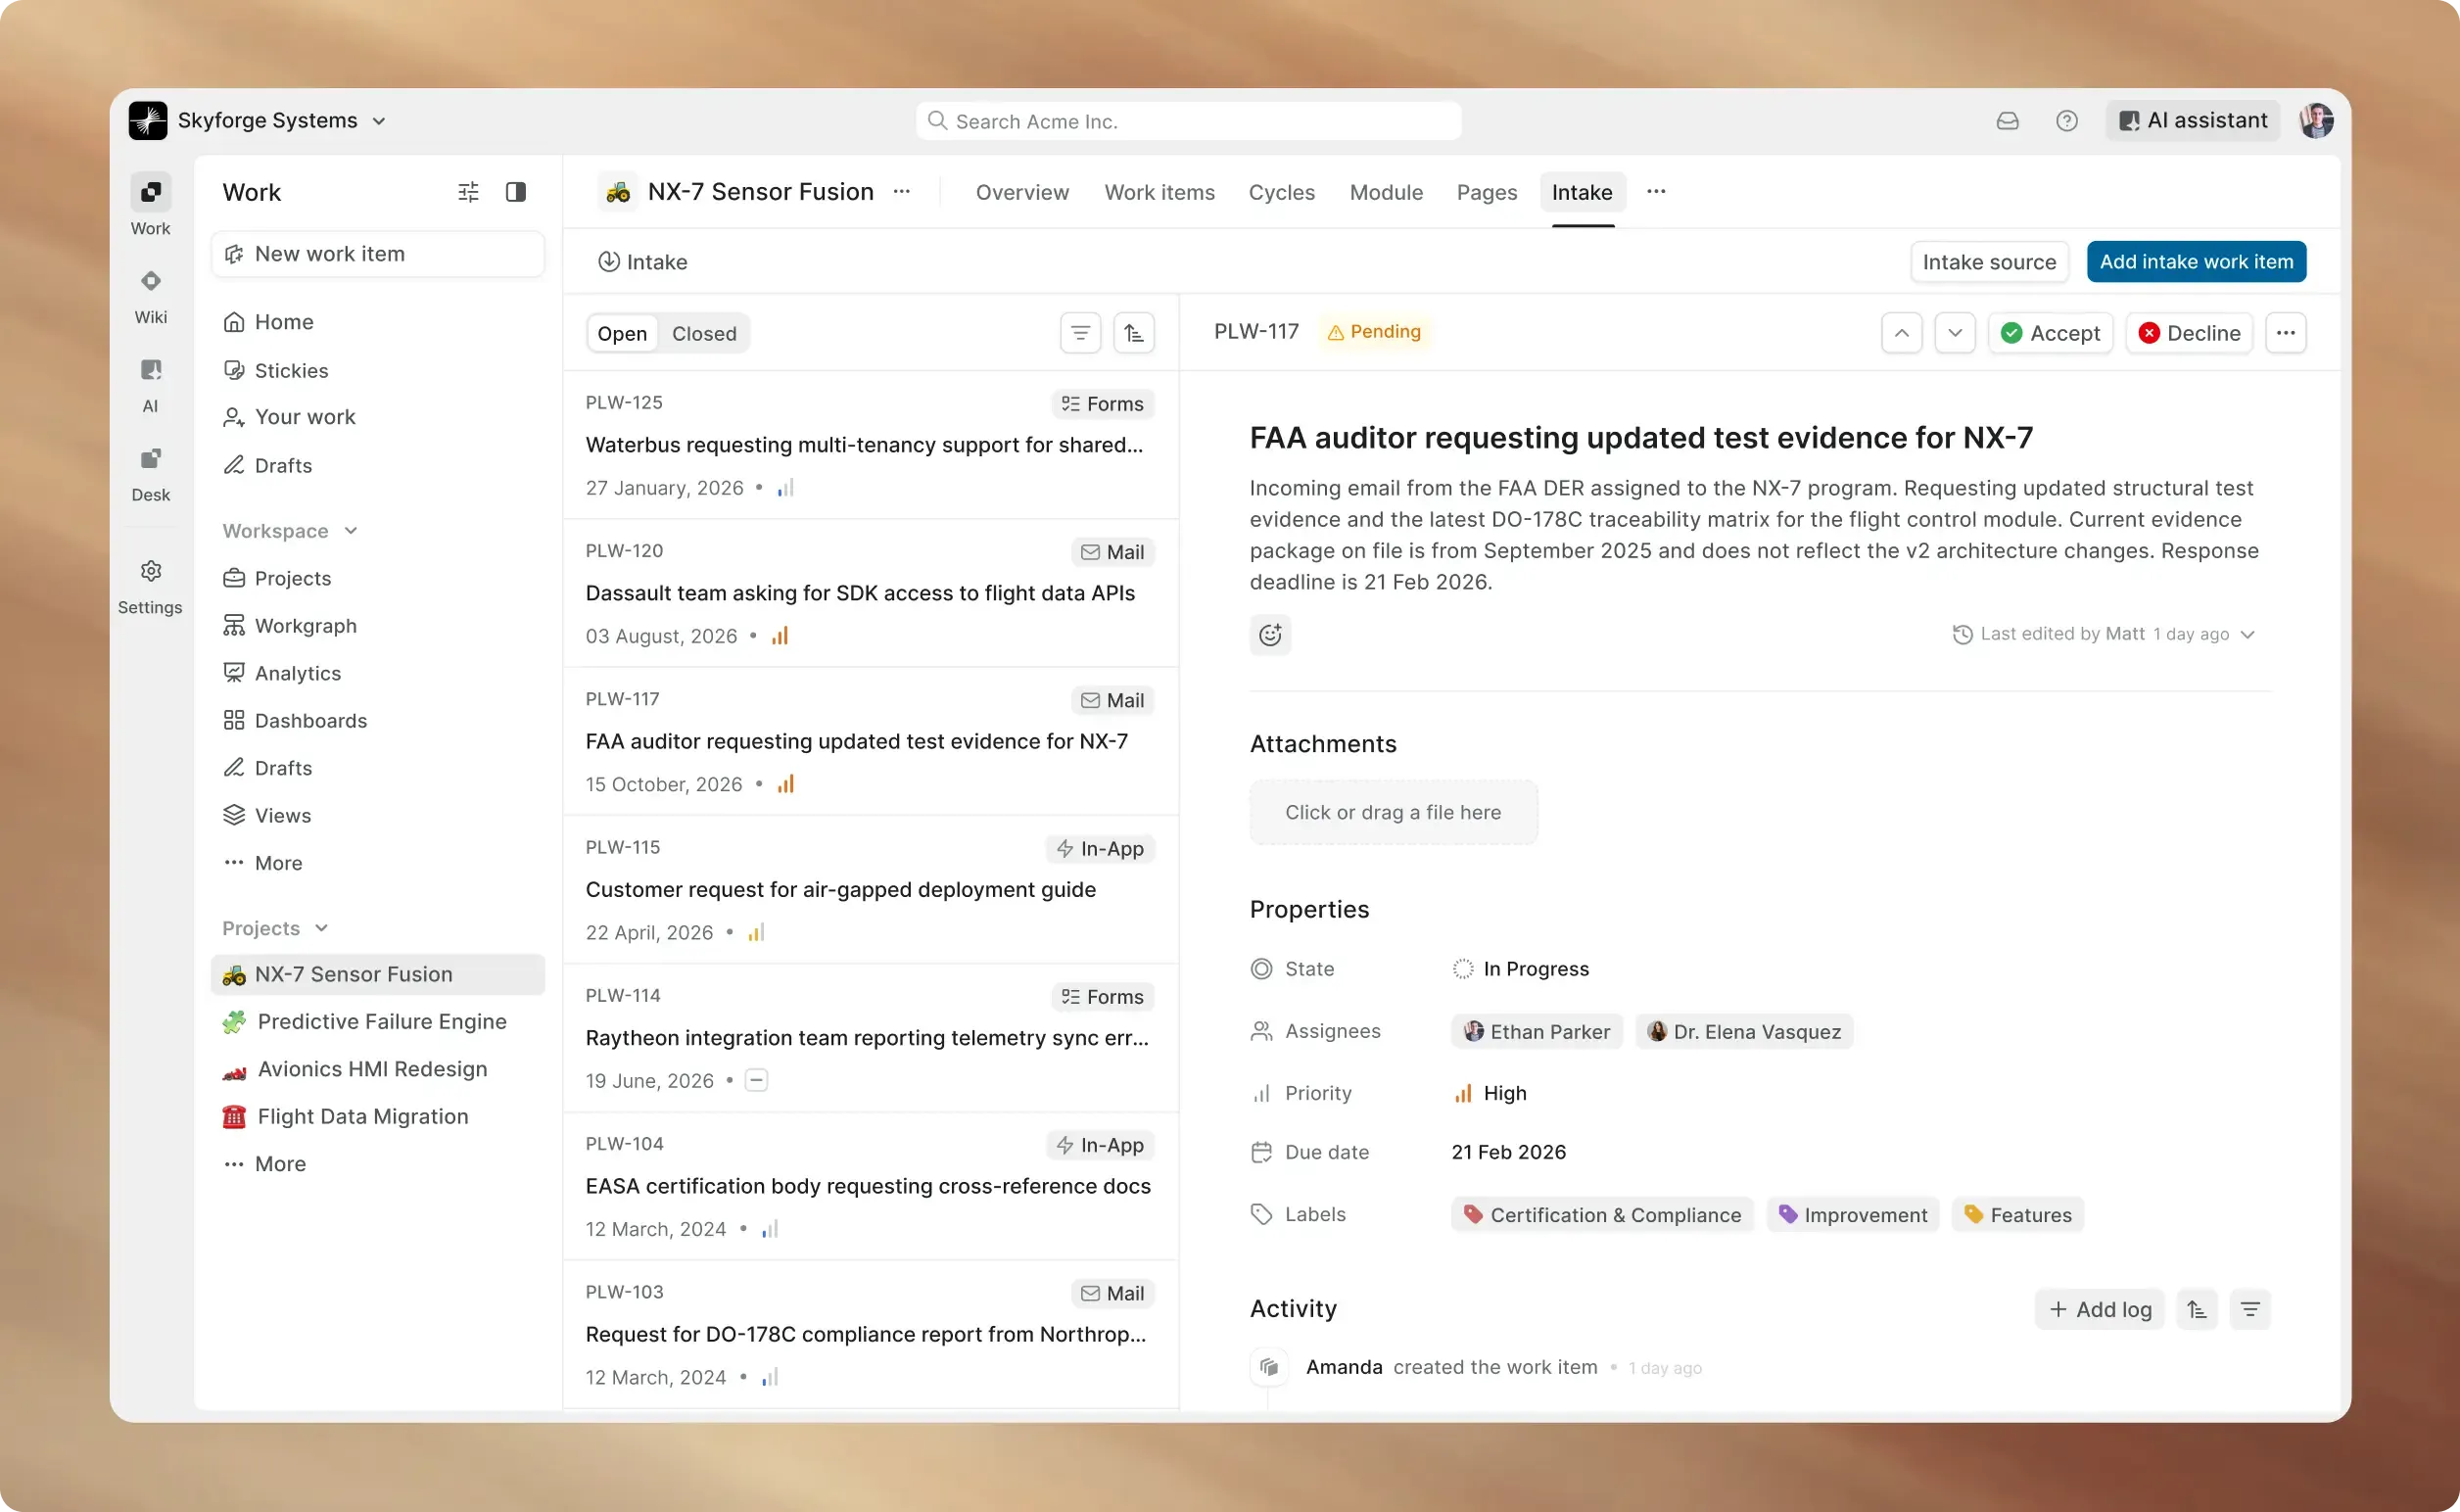Screen dimensions: 2460x1512
Task: Accept the PLW-117 intake item
Action: [x=2050, y=333]
